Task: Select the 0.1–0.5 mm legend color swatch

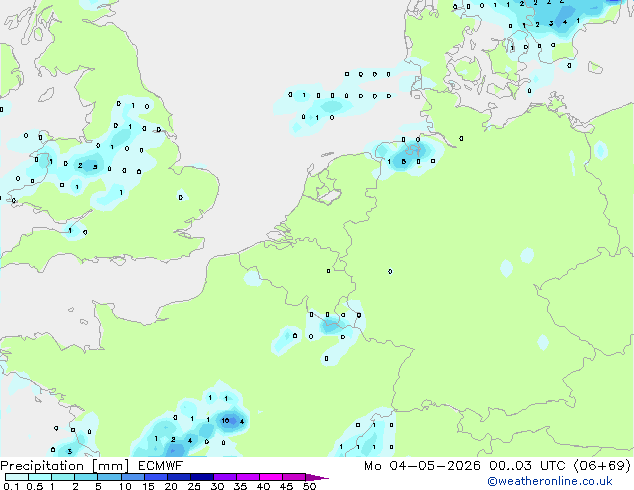Action: click(17, 477)
